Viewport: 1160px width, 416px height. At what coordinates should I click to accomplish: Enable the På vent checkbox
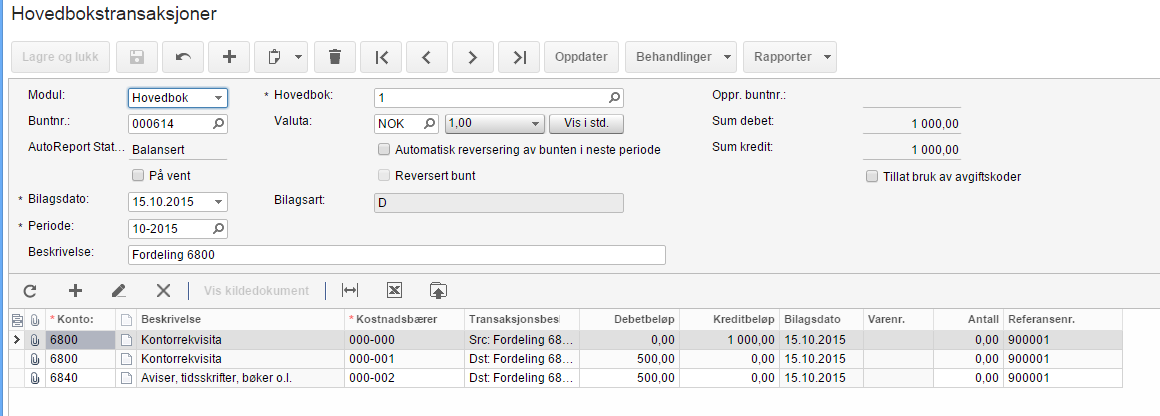139,176
